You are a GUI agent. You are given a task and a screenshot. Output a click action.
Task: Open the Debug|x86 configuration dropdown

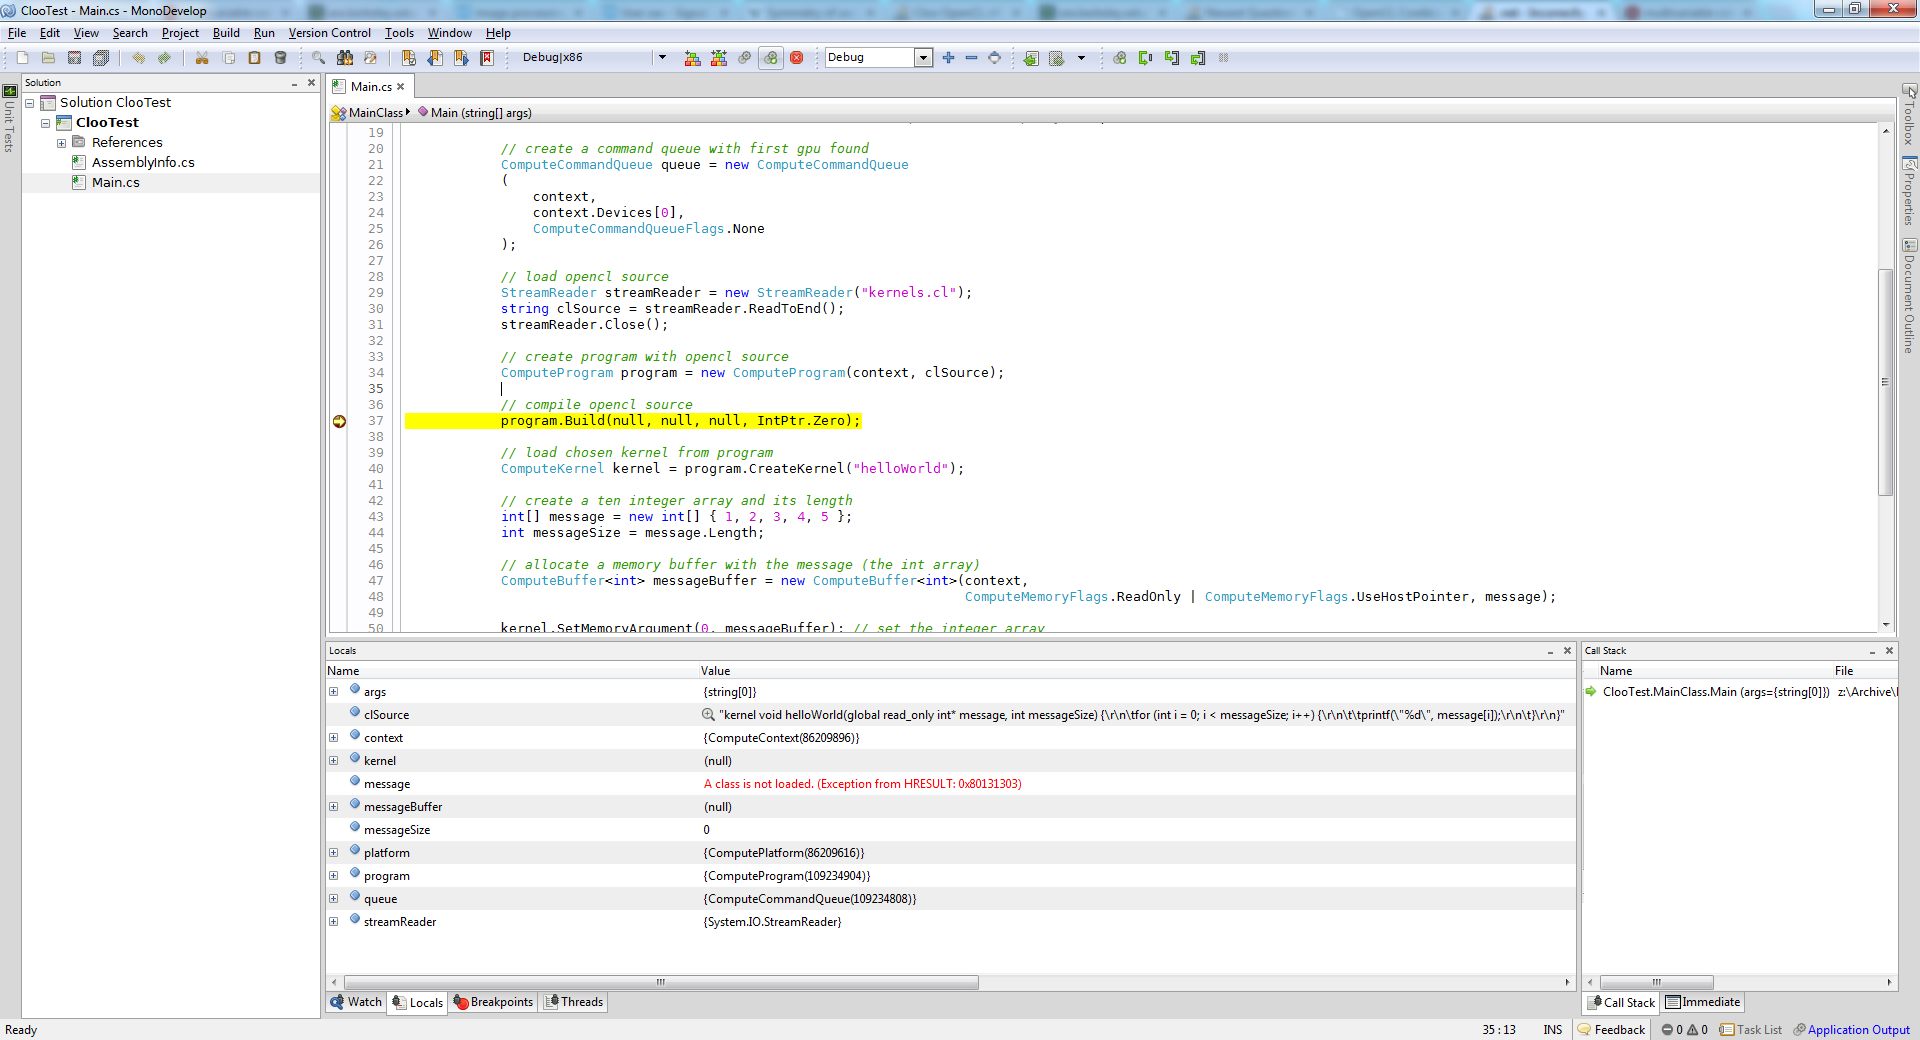coord(661,58)
